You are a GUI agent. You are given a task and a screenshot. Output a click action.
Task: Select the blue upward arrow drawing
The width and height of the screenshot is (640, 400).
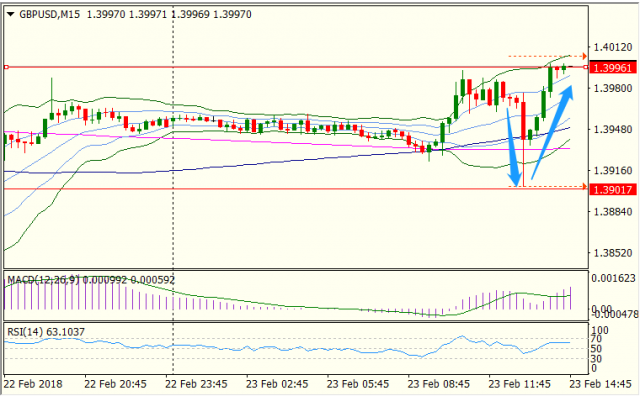[x=552, y=130]
